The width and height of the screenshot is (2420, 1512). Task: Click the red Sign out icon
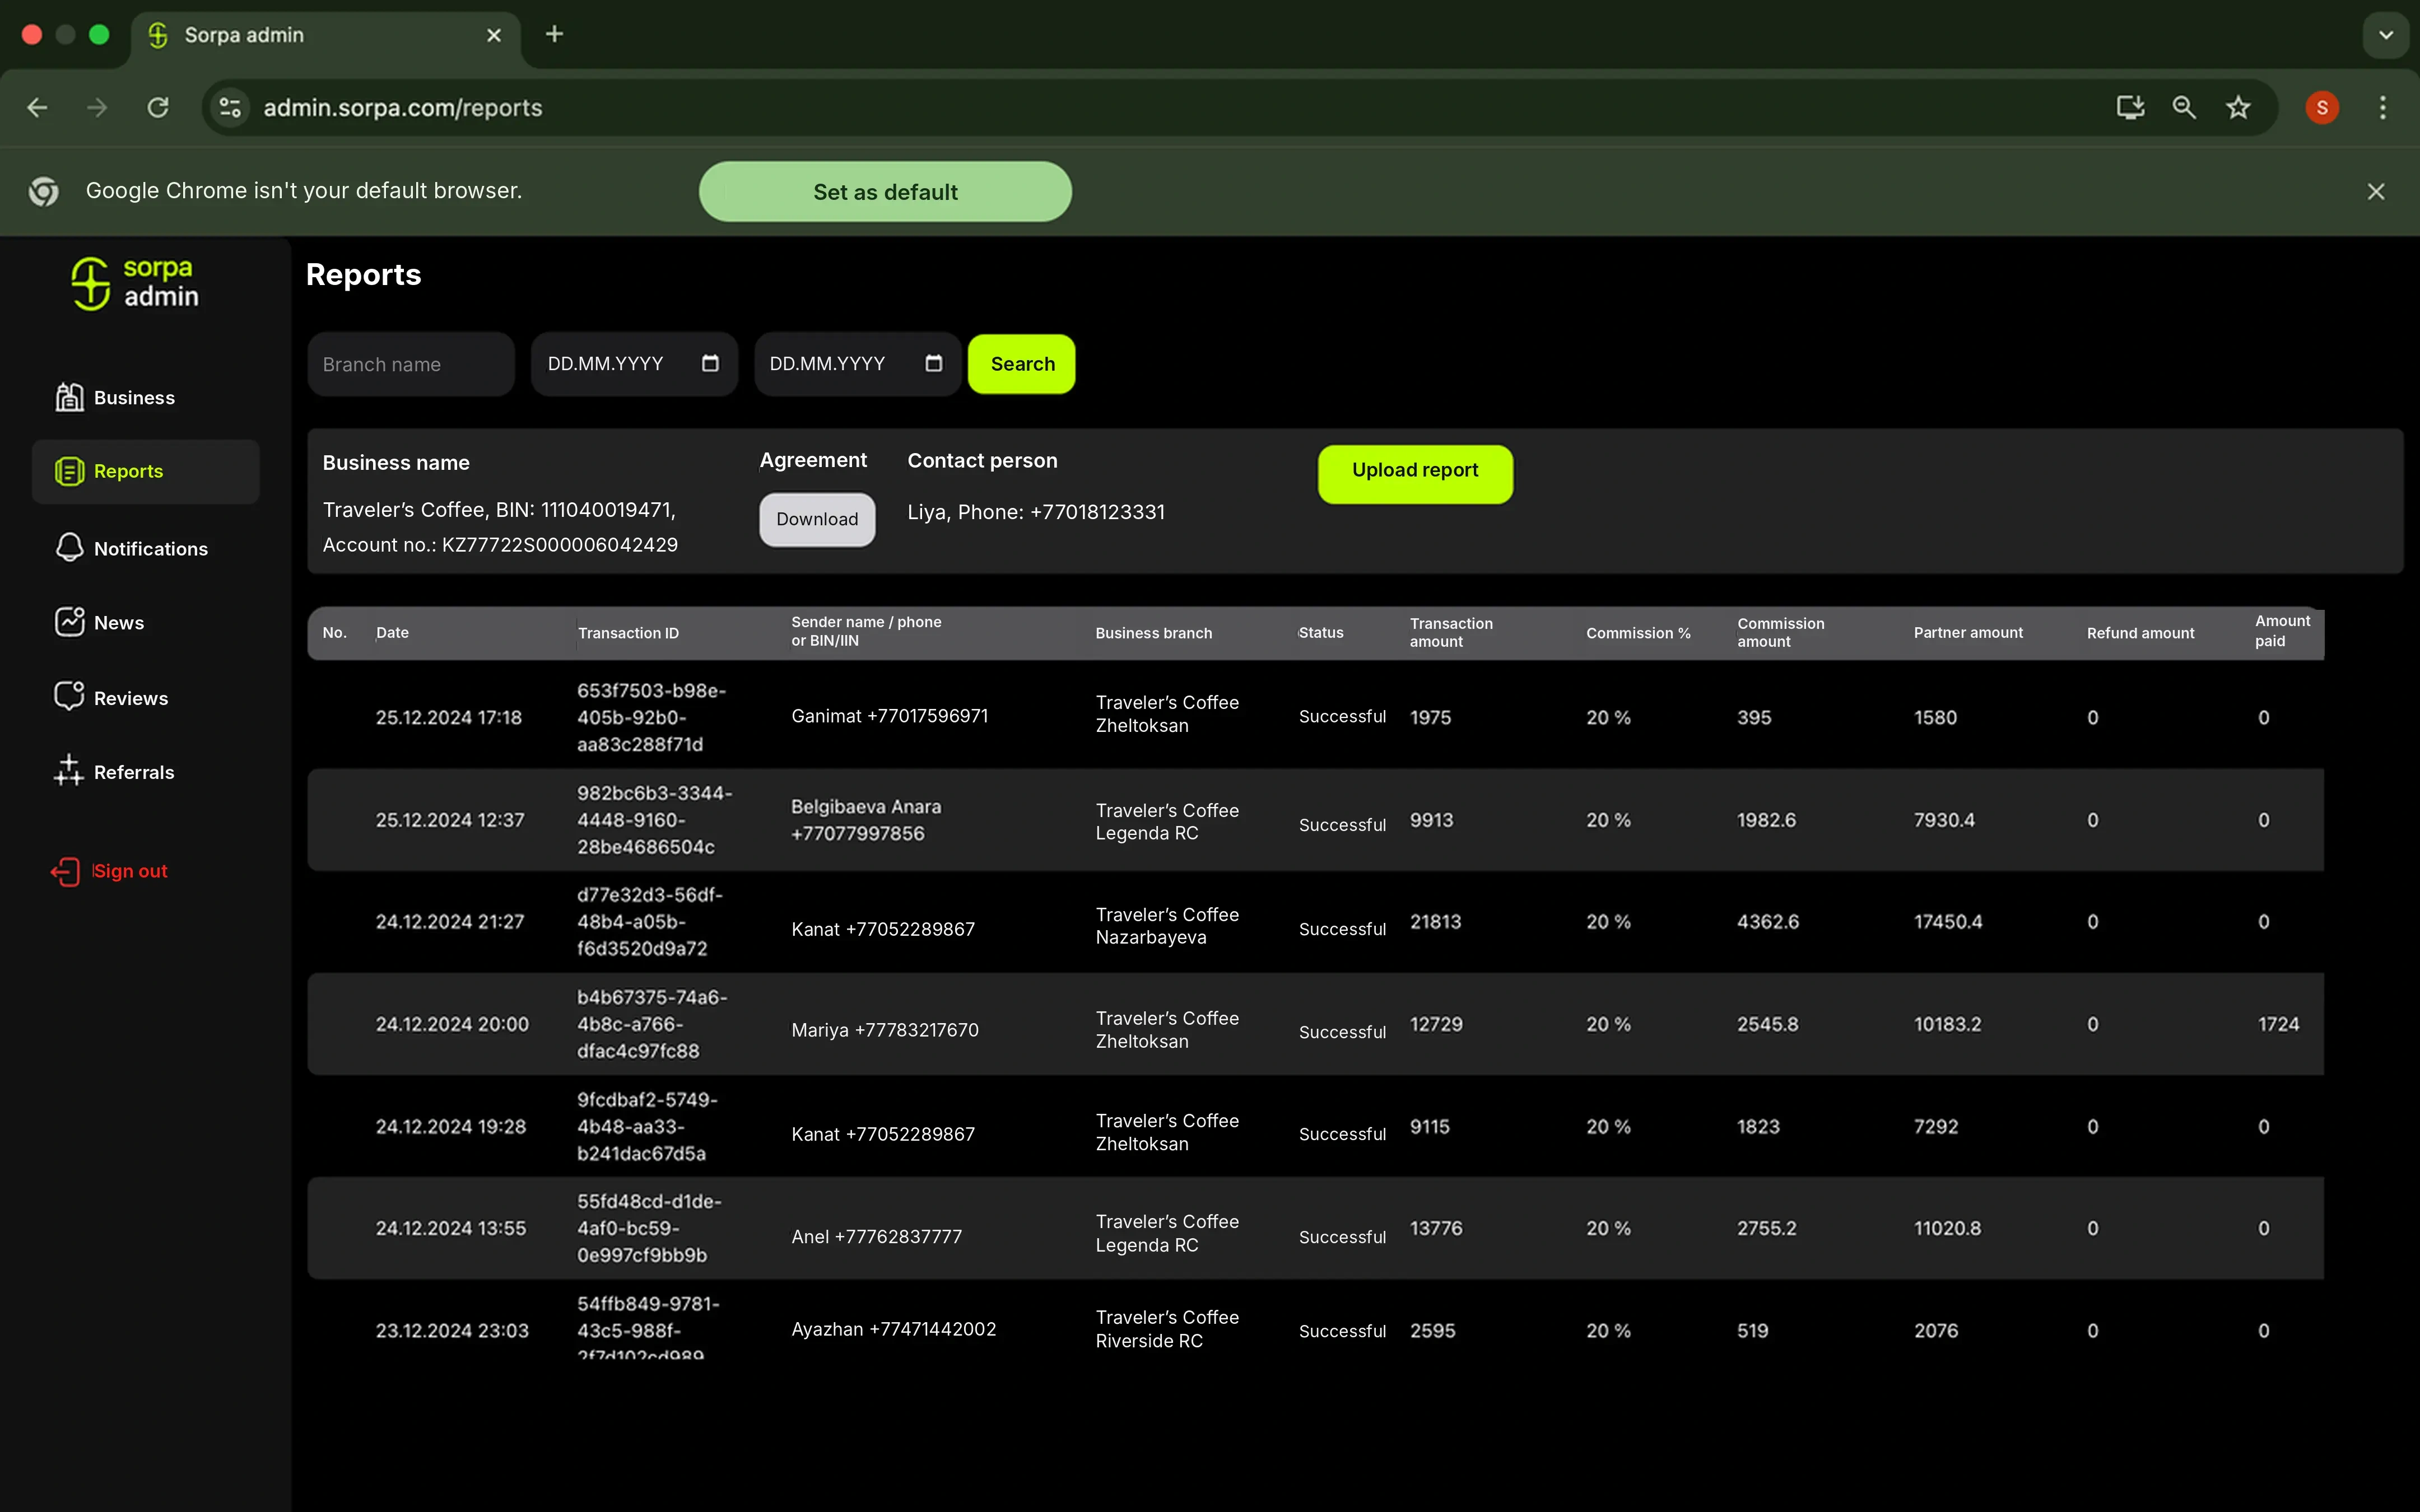(65, 871)
